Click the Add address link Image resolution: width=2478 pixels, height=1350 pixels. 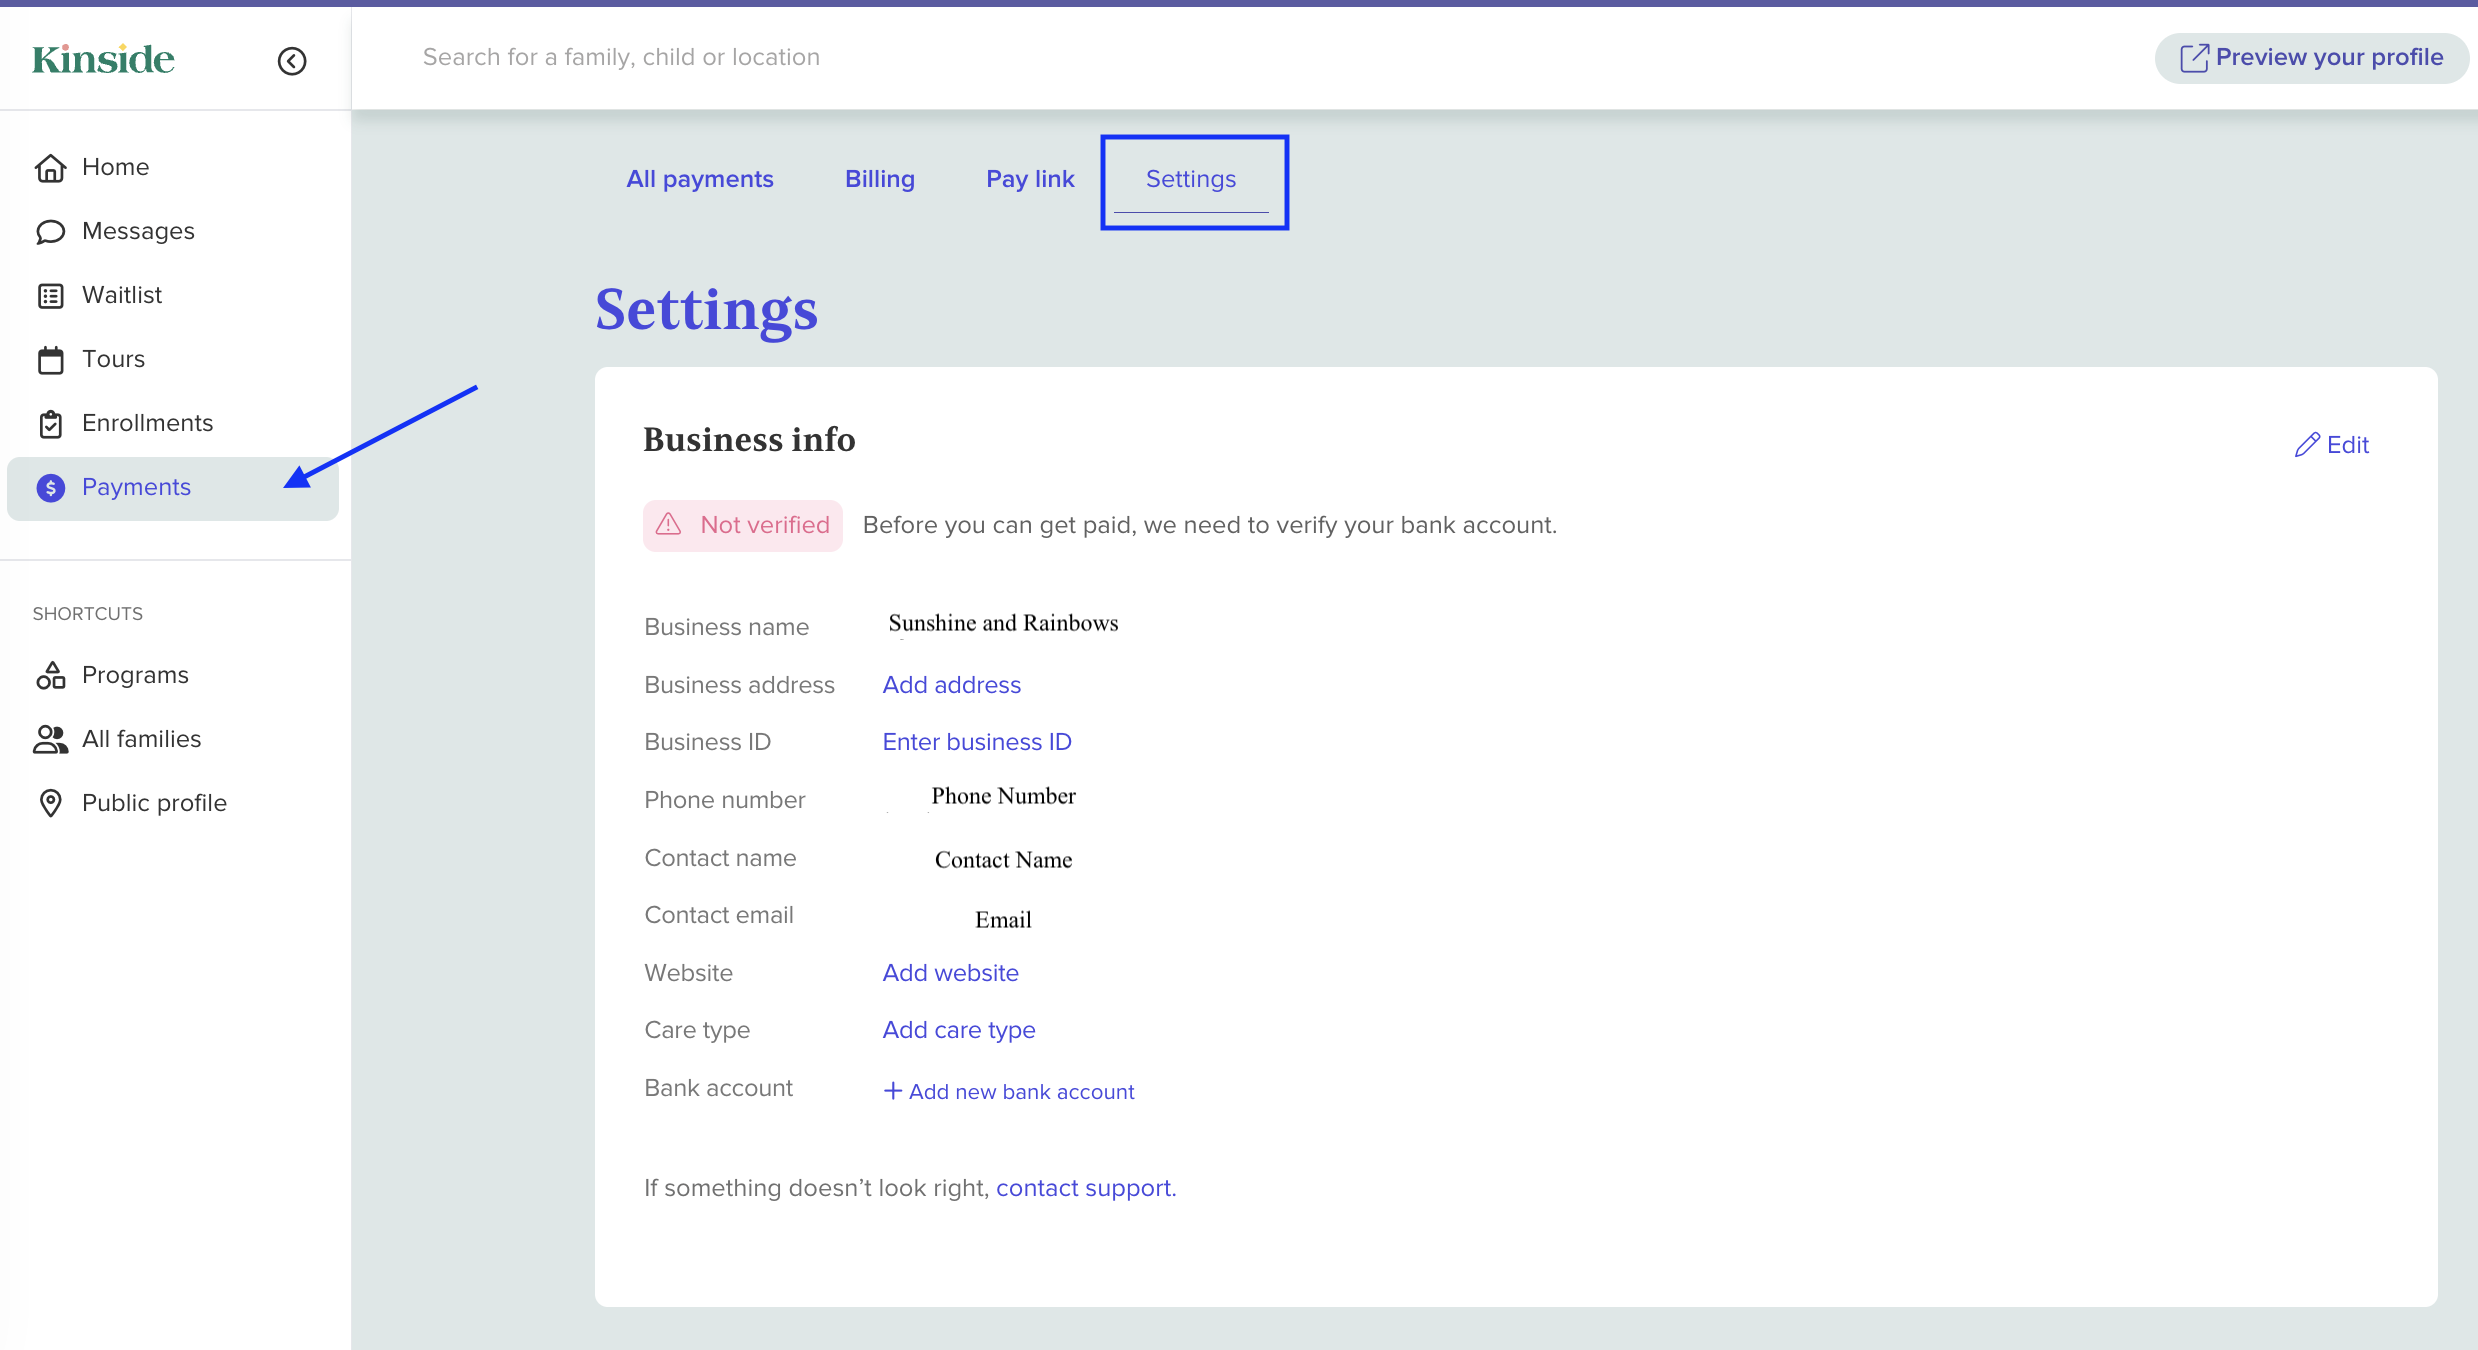click(x=952, y=685)
